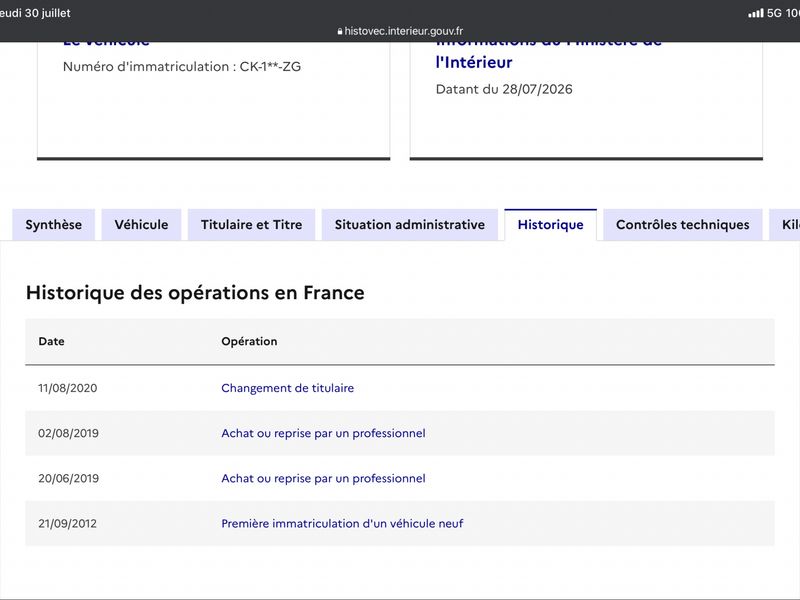Click the Opération column header
800x600 pixels.
pyautogui.click(x=249, y=341)
